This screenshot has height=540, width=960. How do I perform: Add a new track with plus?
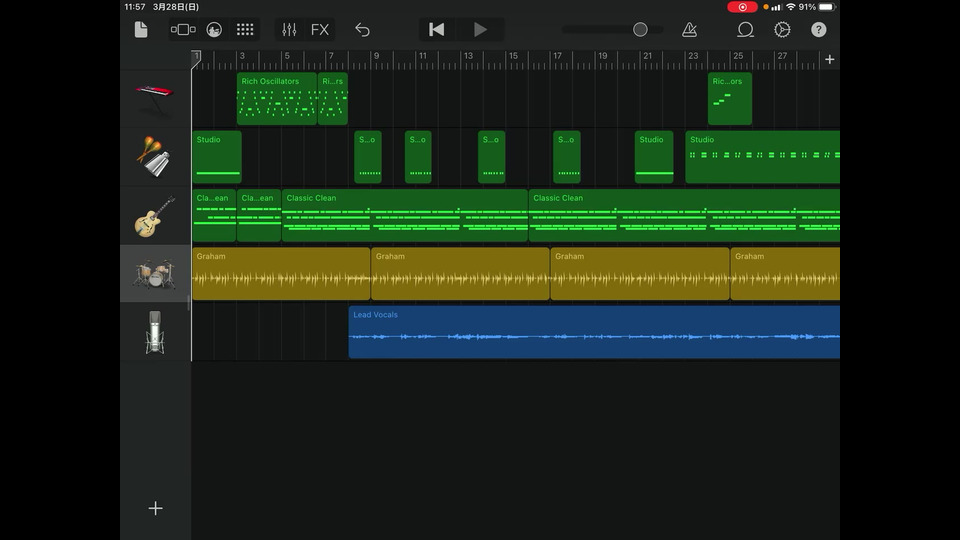pos(156,508)
